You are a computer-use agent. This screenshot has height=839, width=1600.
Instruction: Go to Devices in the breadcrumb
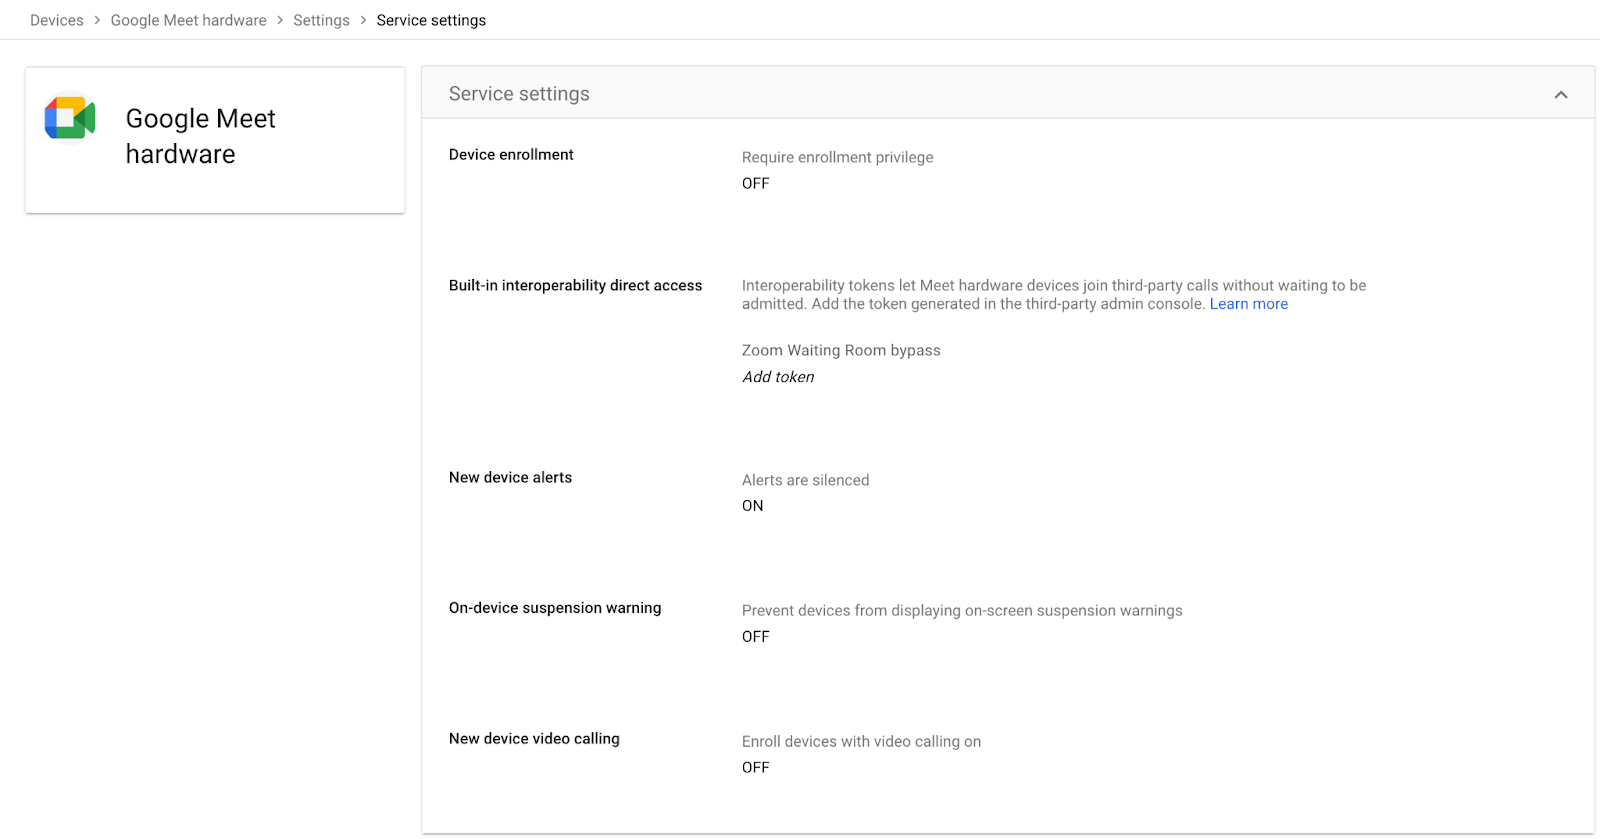pyautogui.click(x=57, y=20)
